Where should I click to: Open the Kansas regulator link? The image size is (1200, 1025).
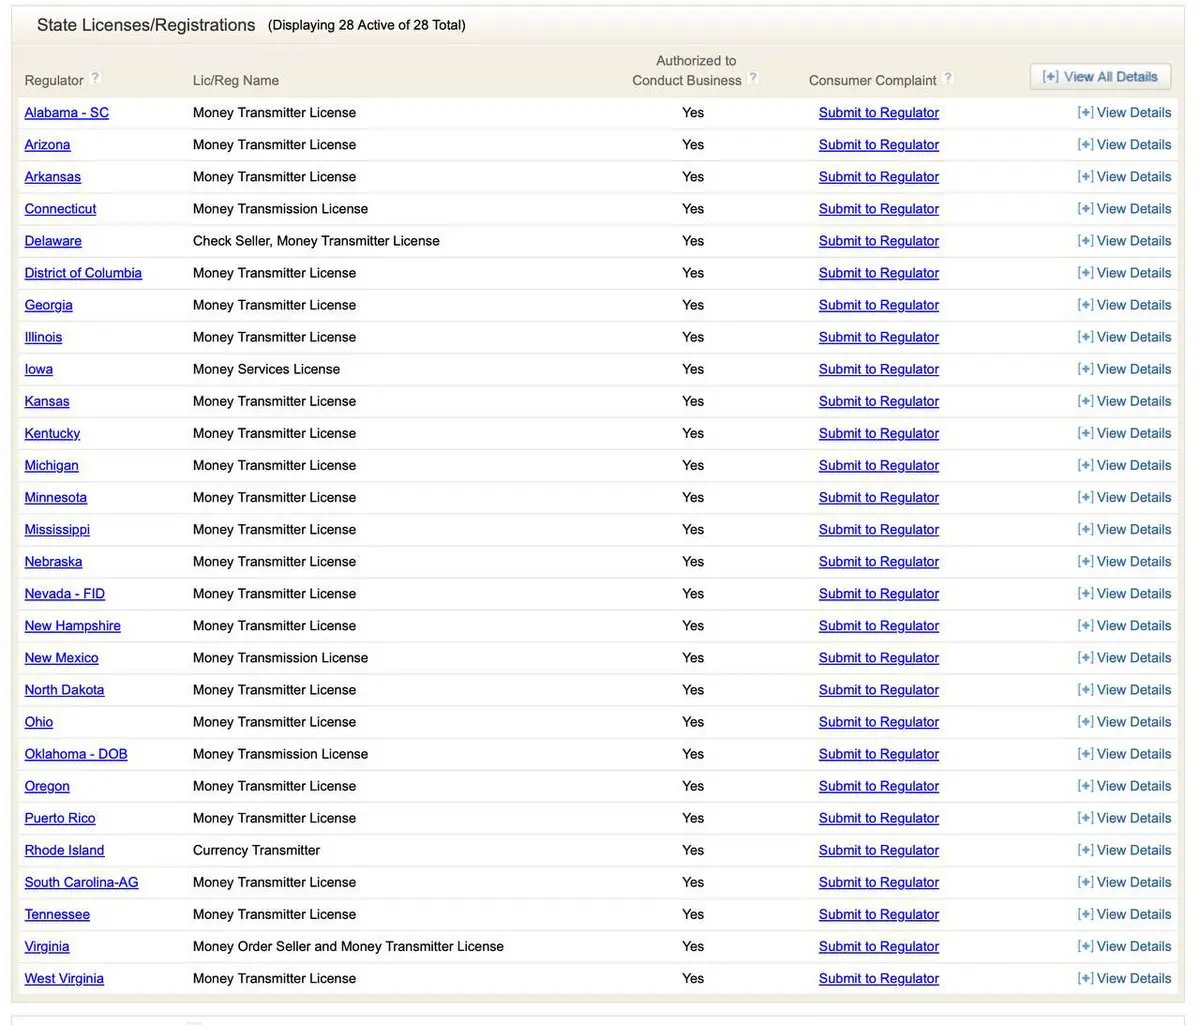tap(47, 401)
